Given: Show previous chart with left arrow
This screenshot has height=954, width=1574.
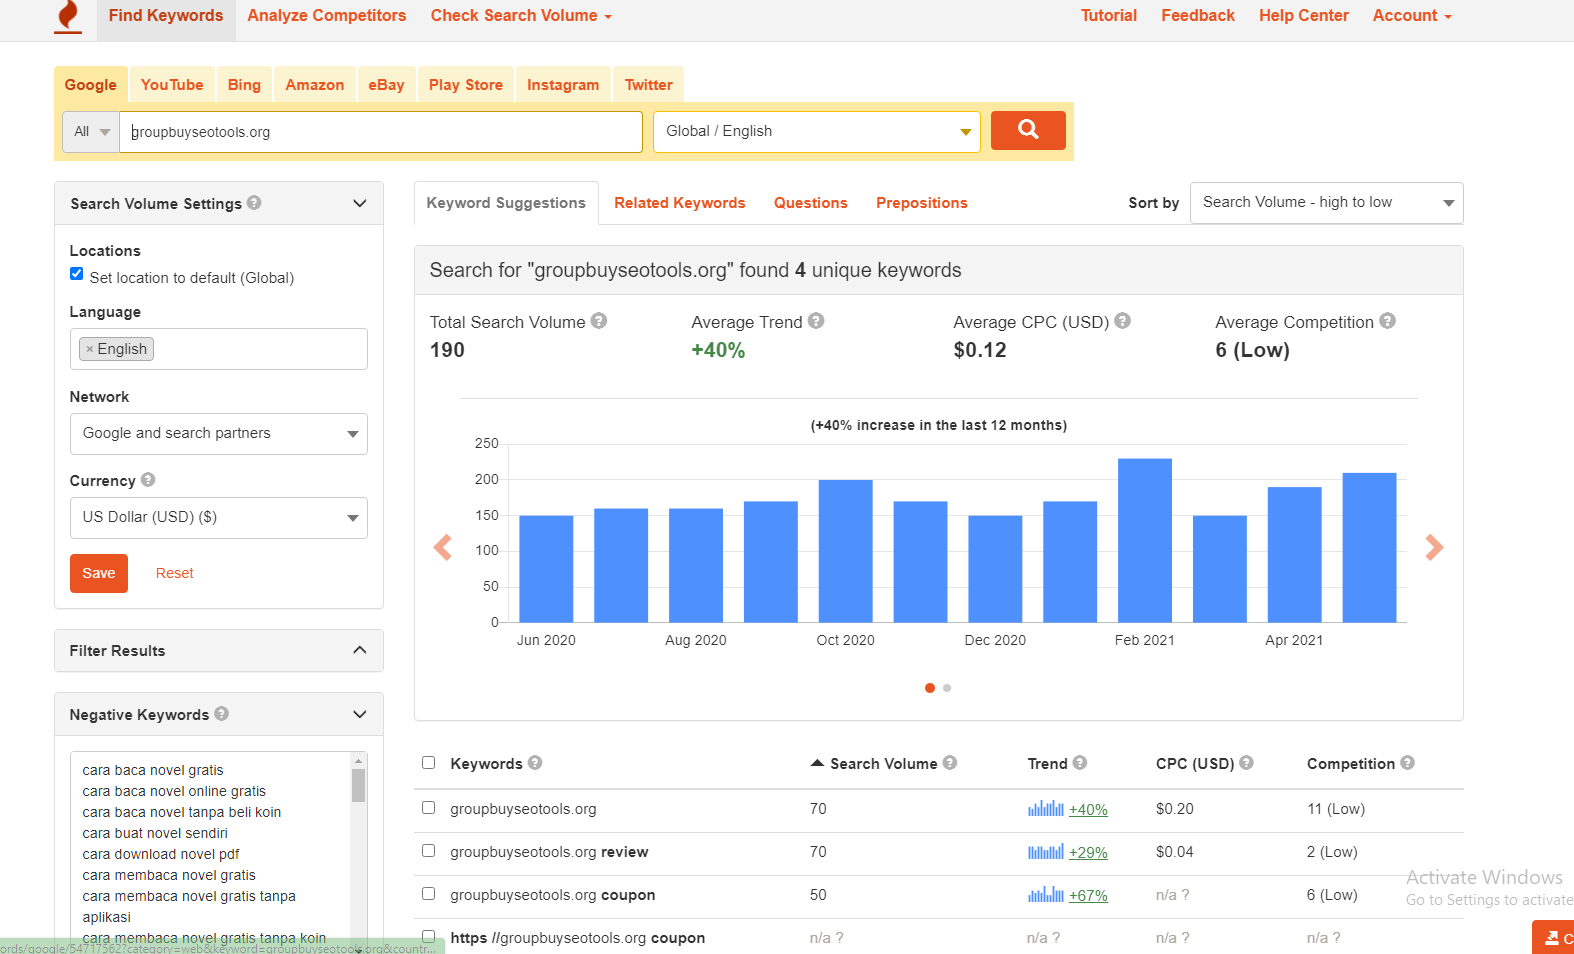Looking at the screenshot, I should pyautogui.click(x=442, y=547).
